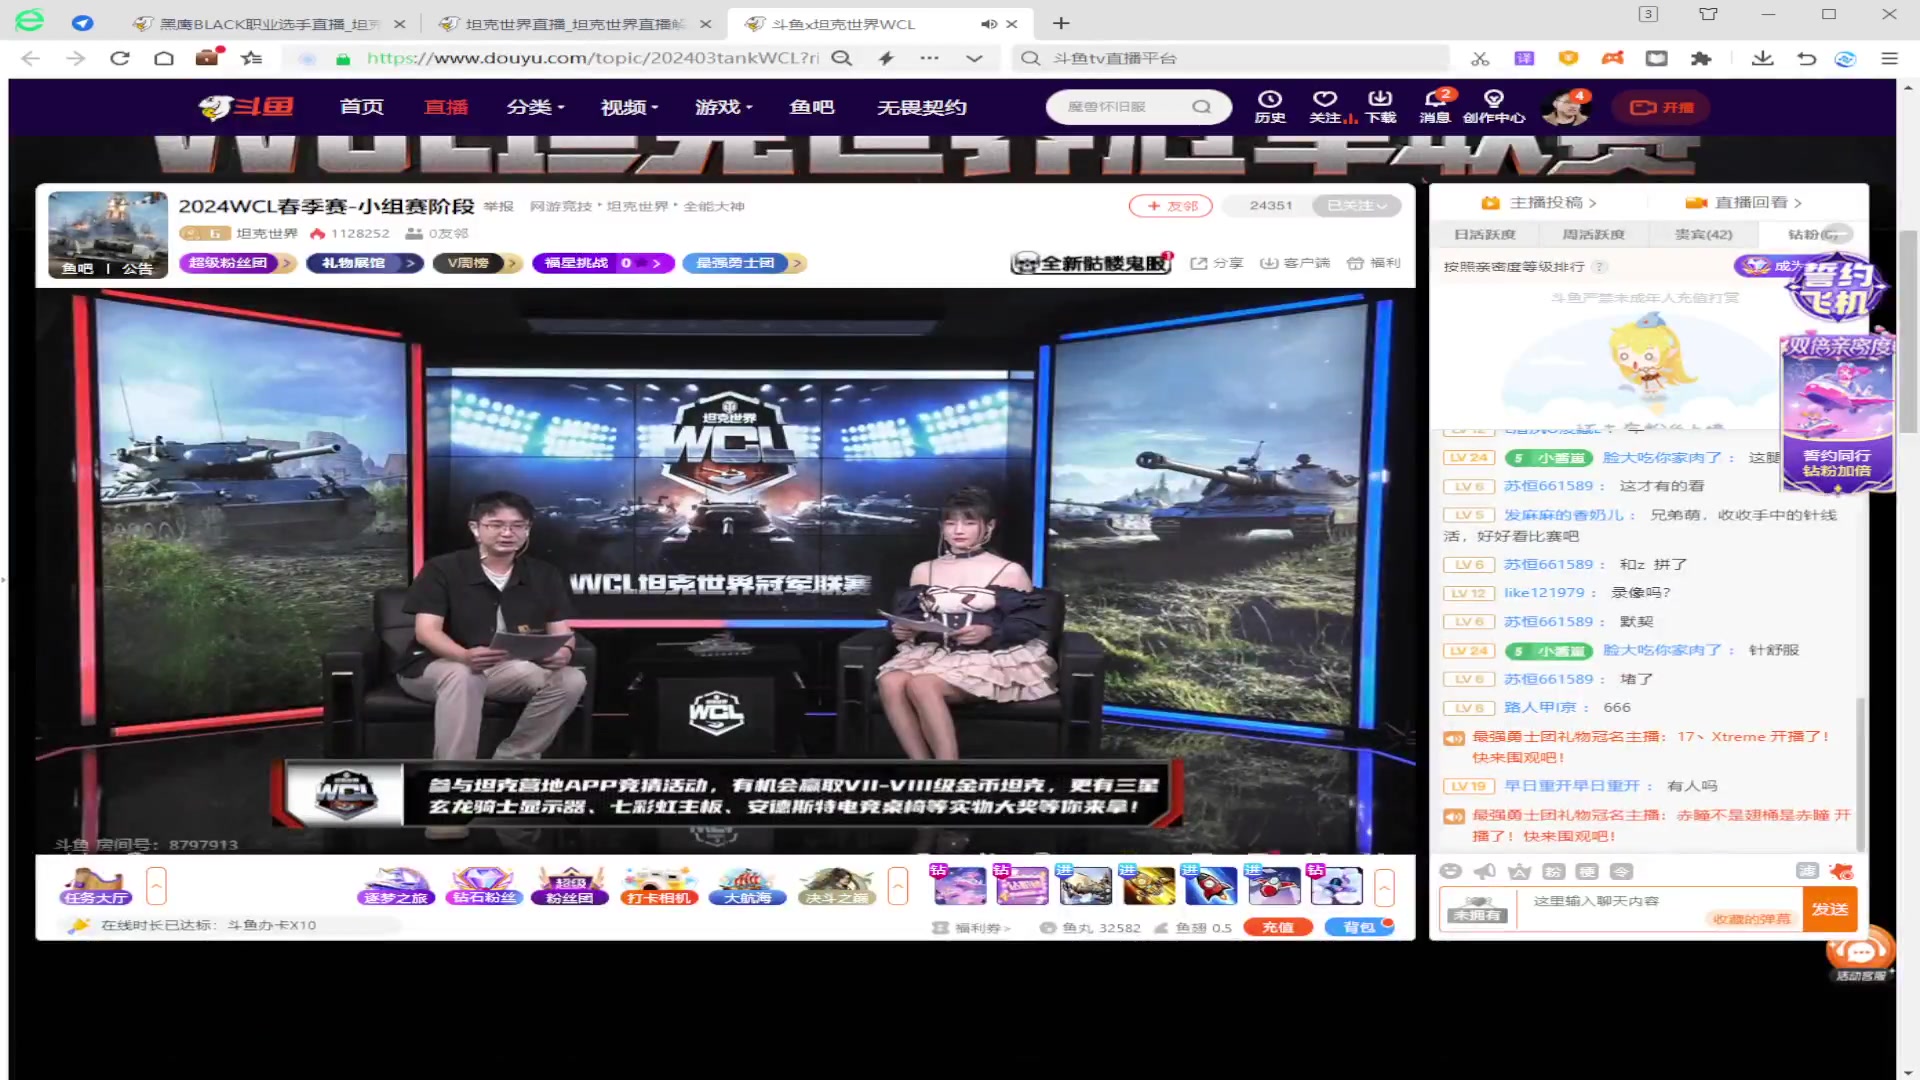Image resolution: width=1920 pixels, height=1080 pixels.
Task: Click the chat input field 这里输入聊天内容
Action: click(x=1660, y=909)
